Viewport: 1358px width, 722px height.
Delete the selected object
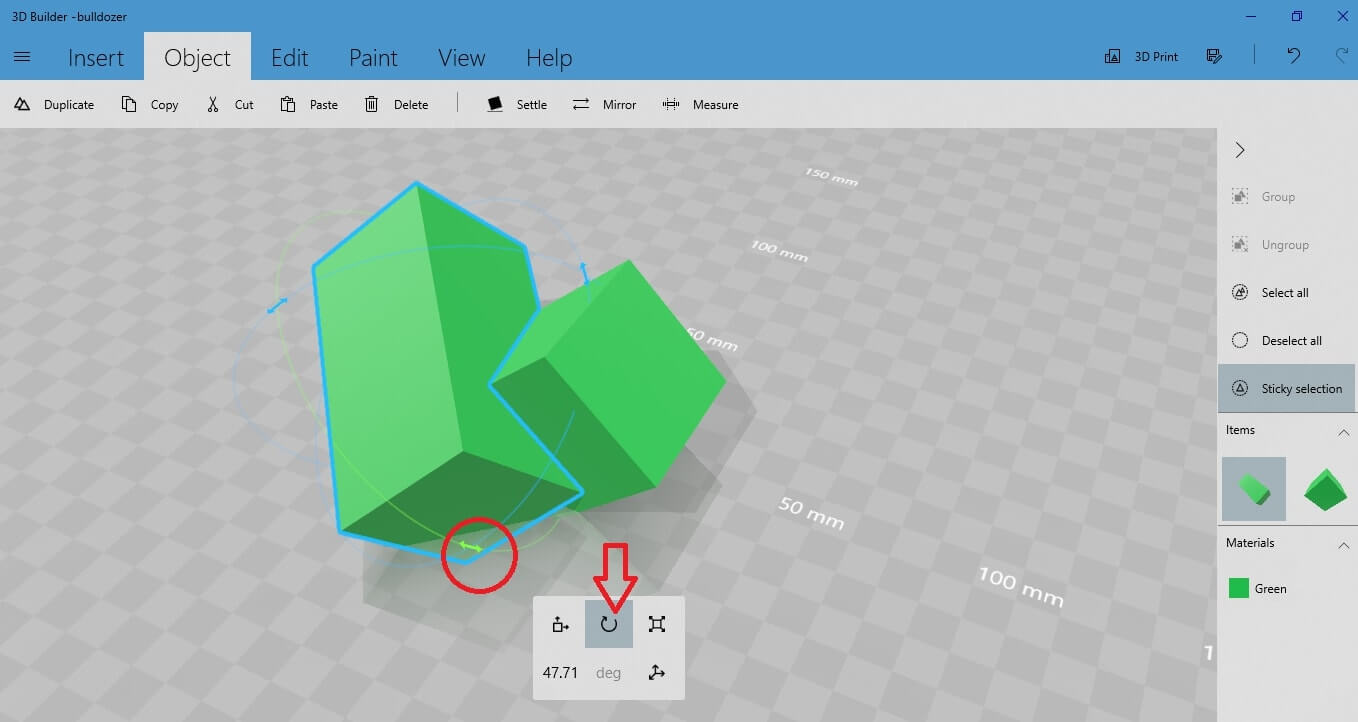(396, 104)
